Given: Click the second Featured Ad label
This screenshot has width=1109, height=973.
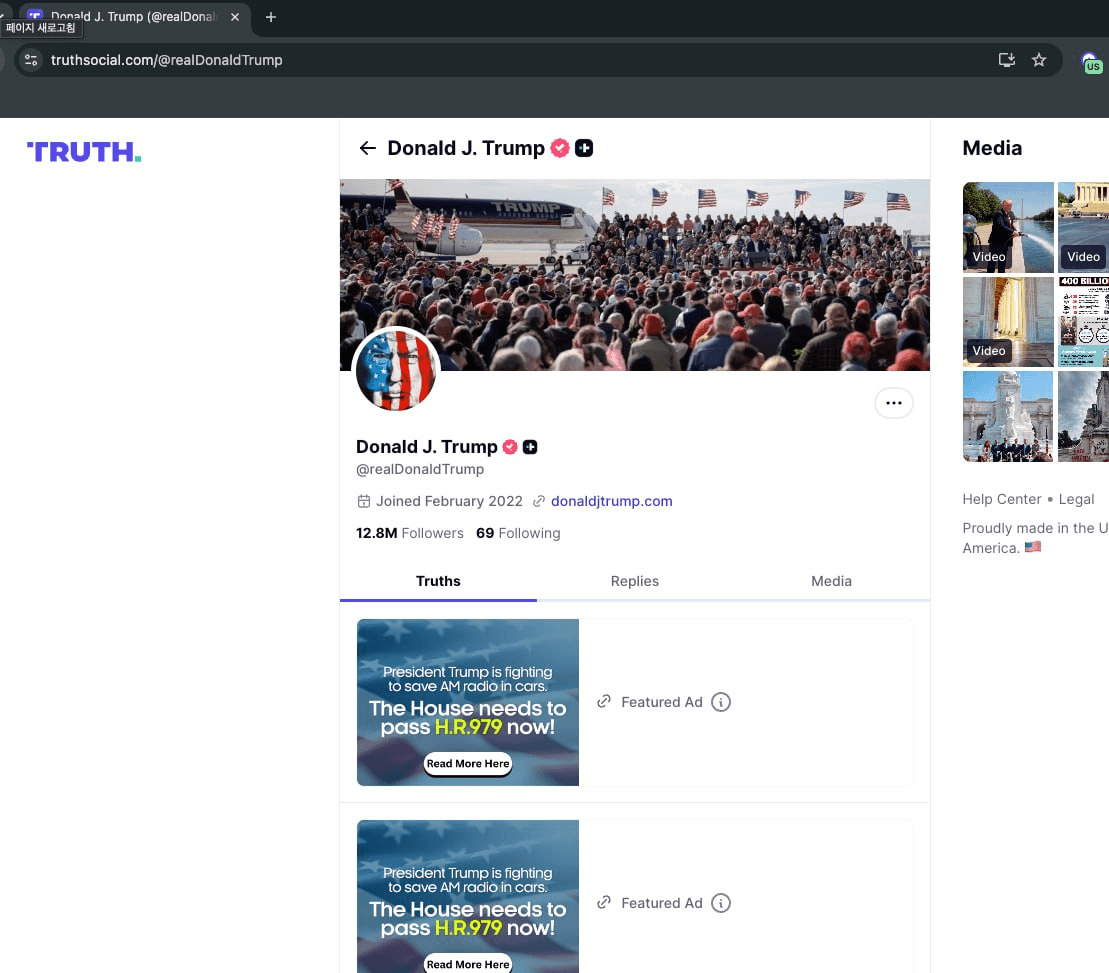Looking at the screenshot, I should 661,903.
